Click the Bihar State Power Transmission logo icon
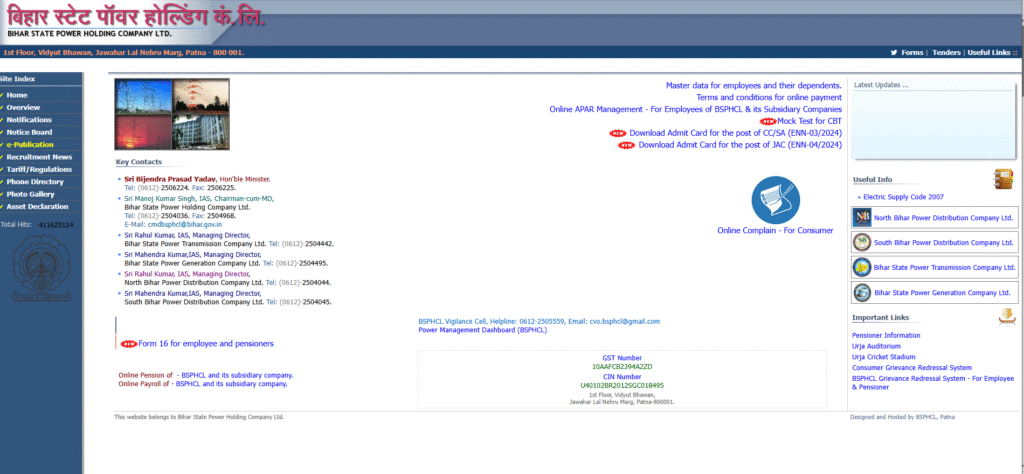 (862, 267)
